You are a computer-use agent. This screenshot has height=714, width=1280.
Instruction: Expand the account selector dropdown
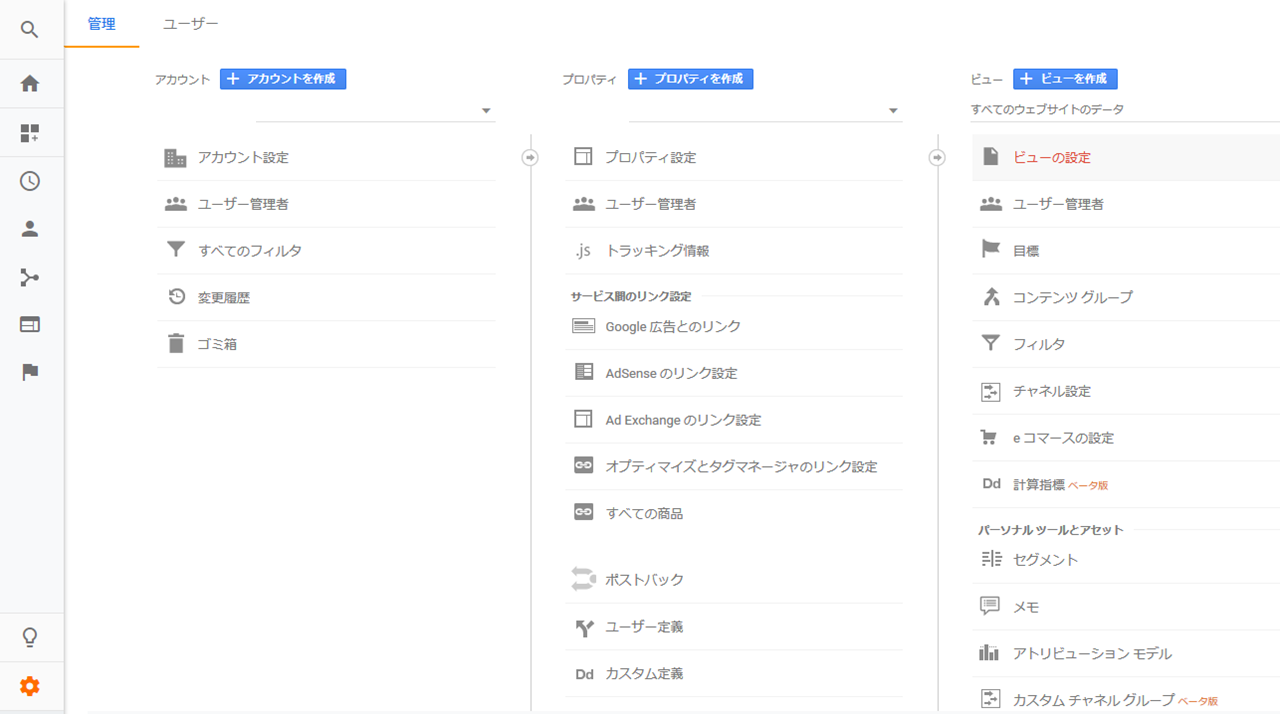pyautogui.click(x=486, y=111)
